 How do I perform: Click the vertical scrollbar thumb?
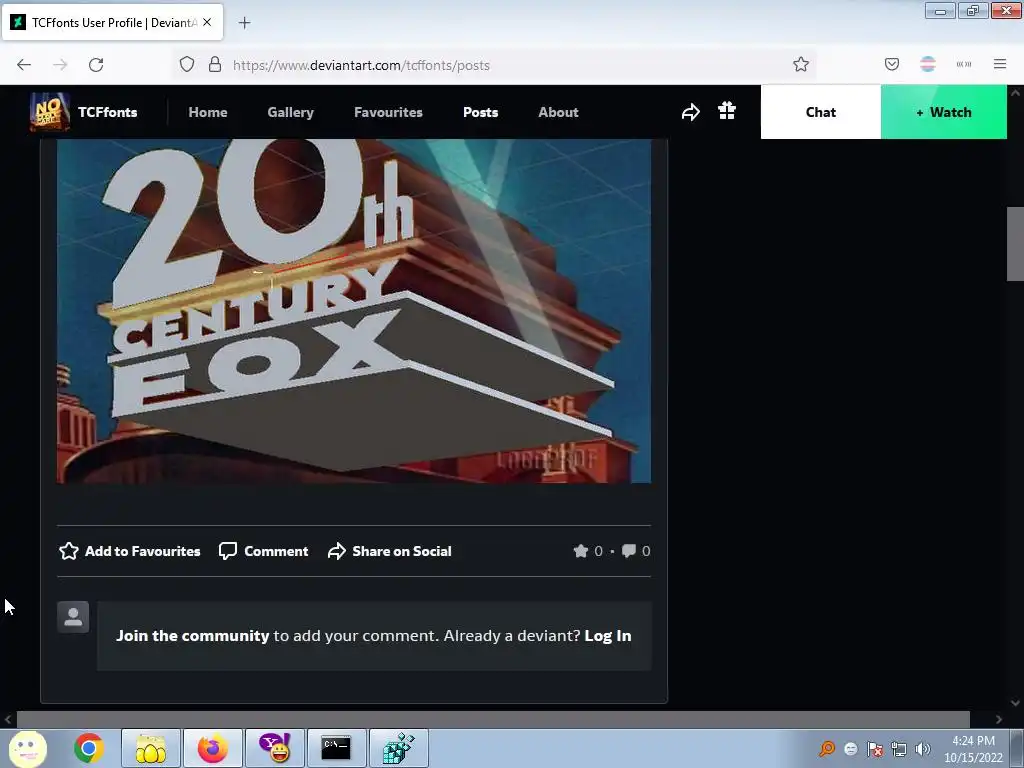pyautogui.click(x=1015, y=244)
